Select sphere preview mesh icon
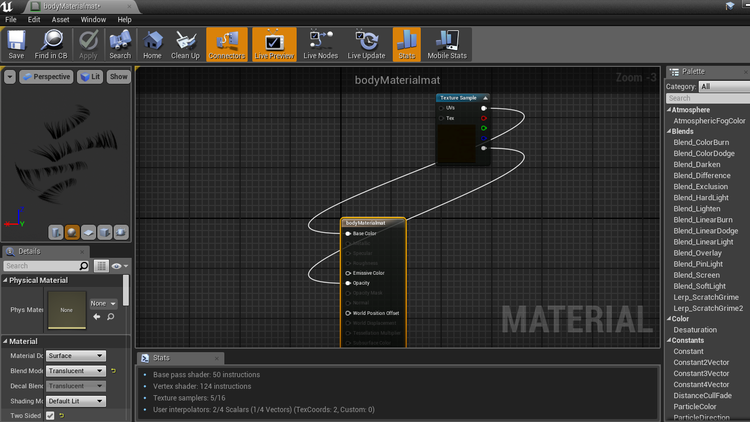This screenshot has width=750, height=422. coord(72,233)
